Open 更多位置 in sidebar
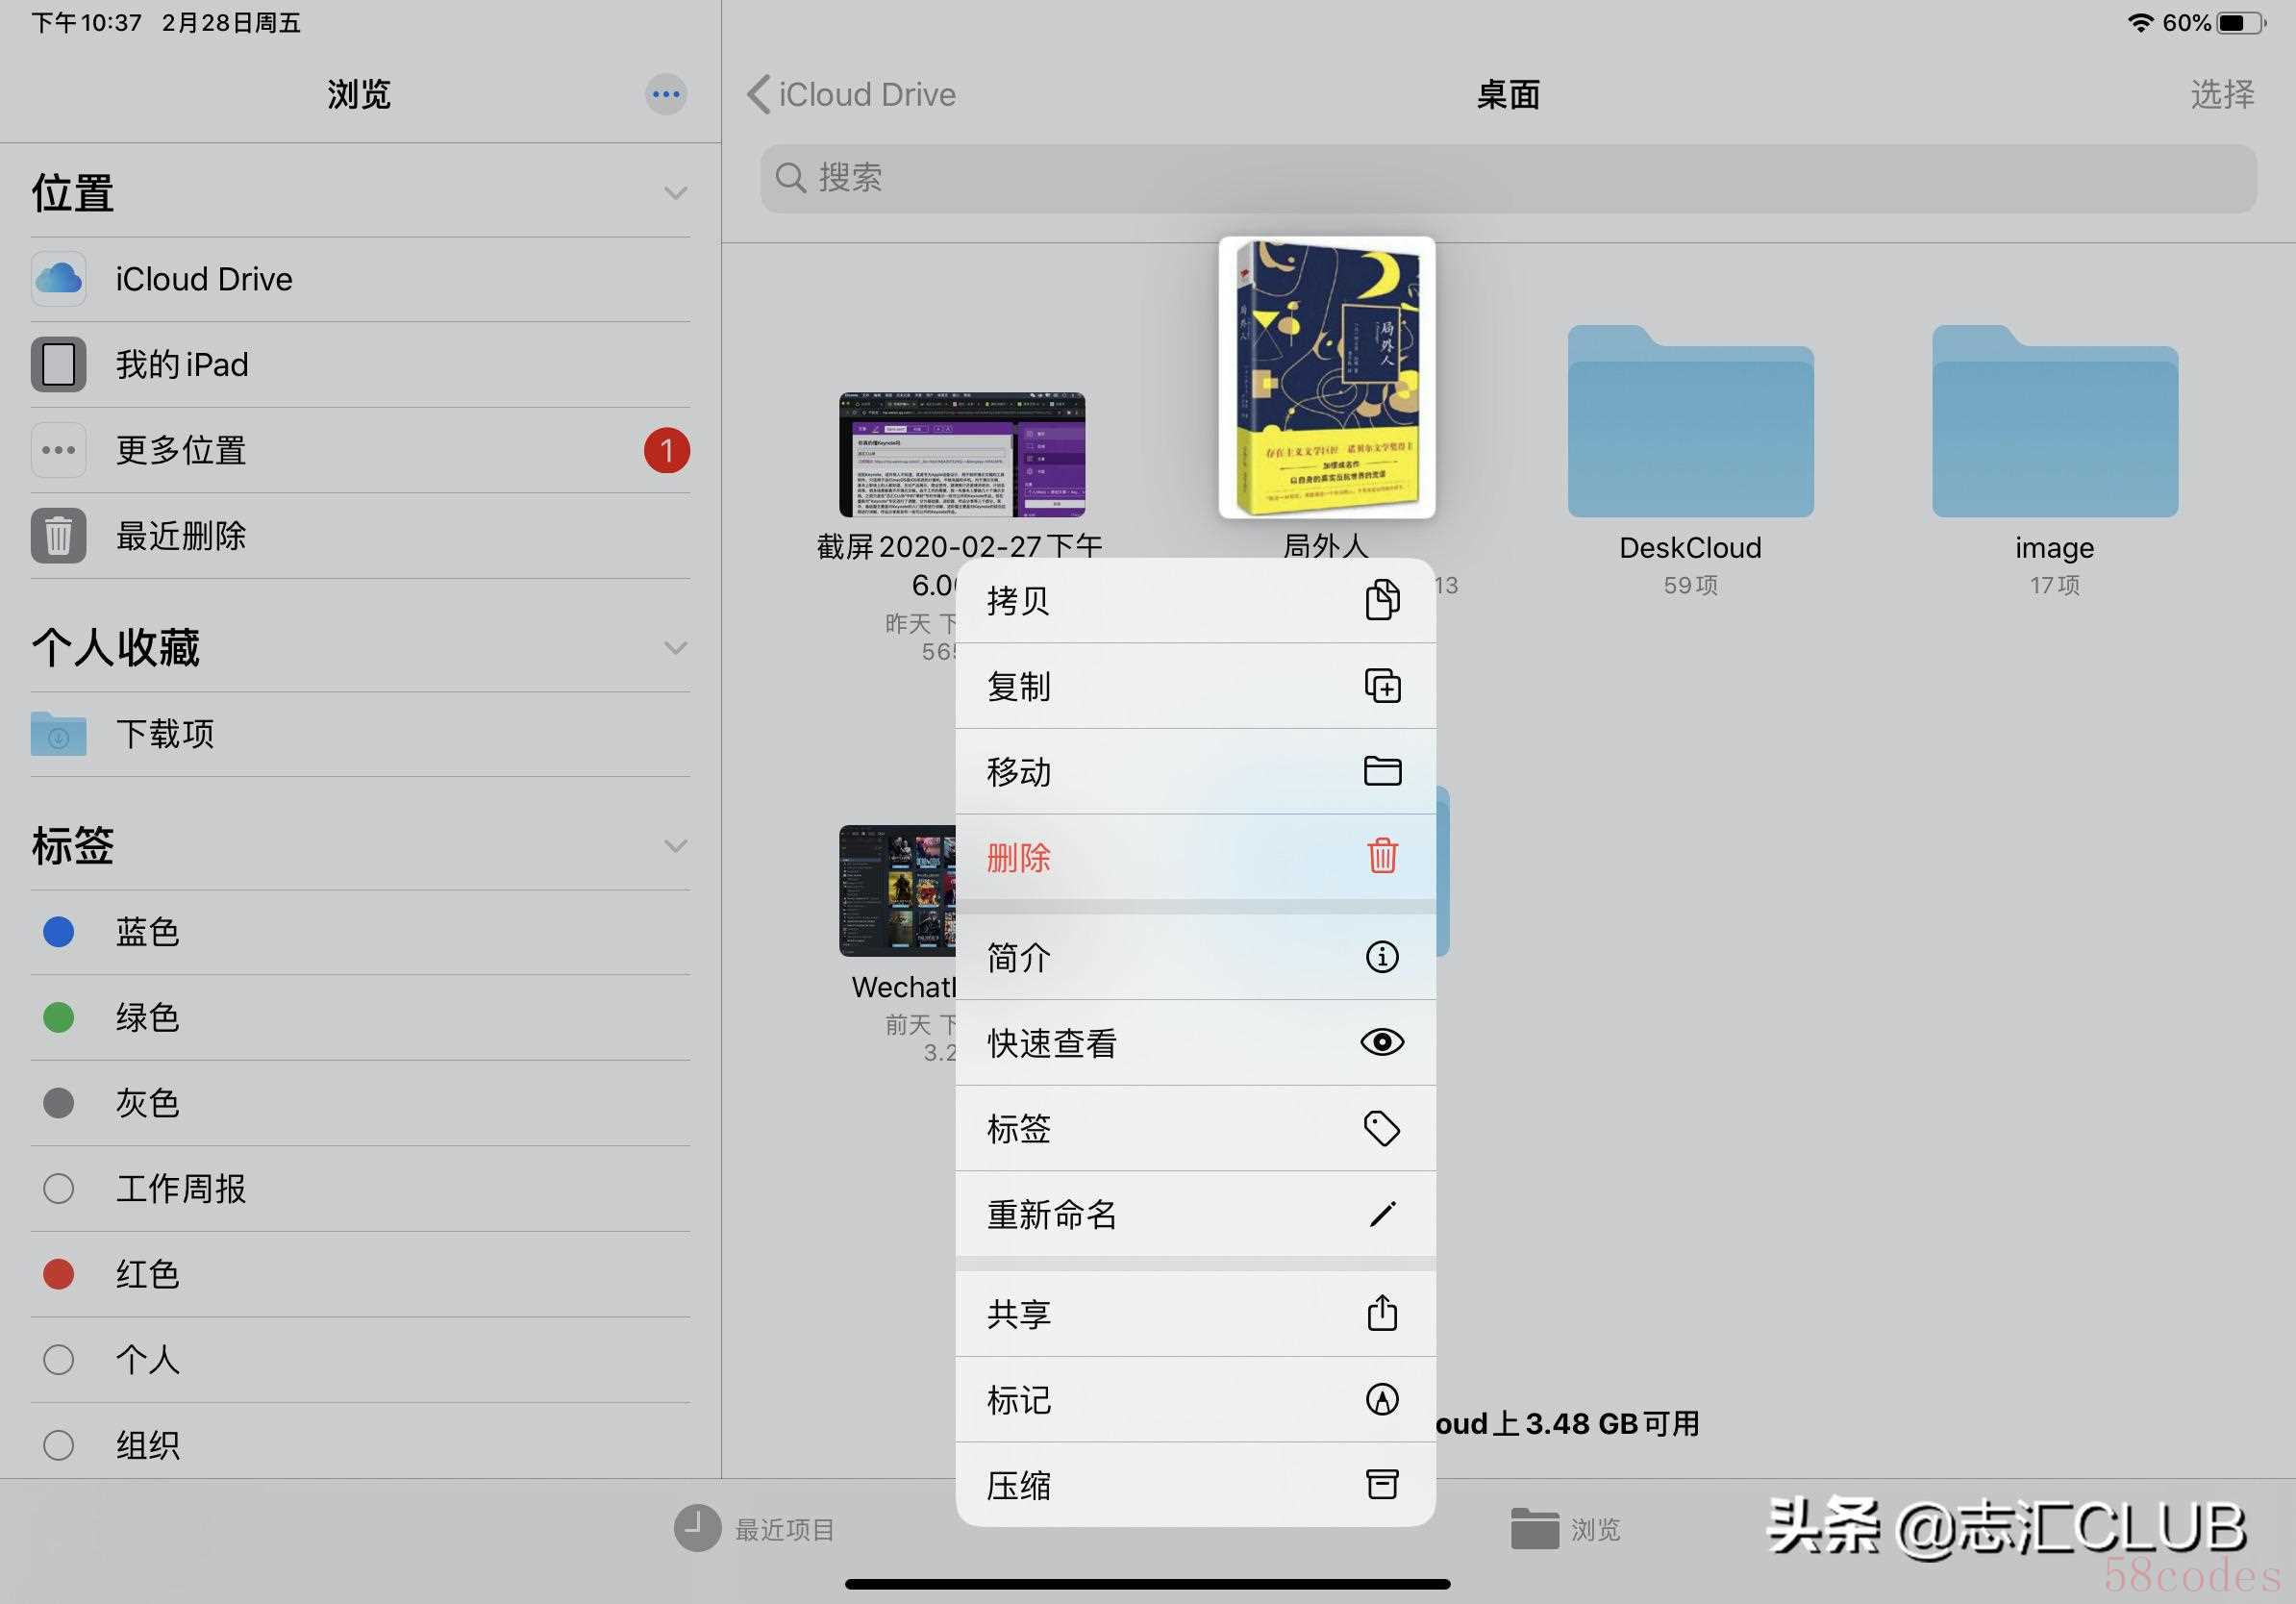 360,450
